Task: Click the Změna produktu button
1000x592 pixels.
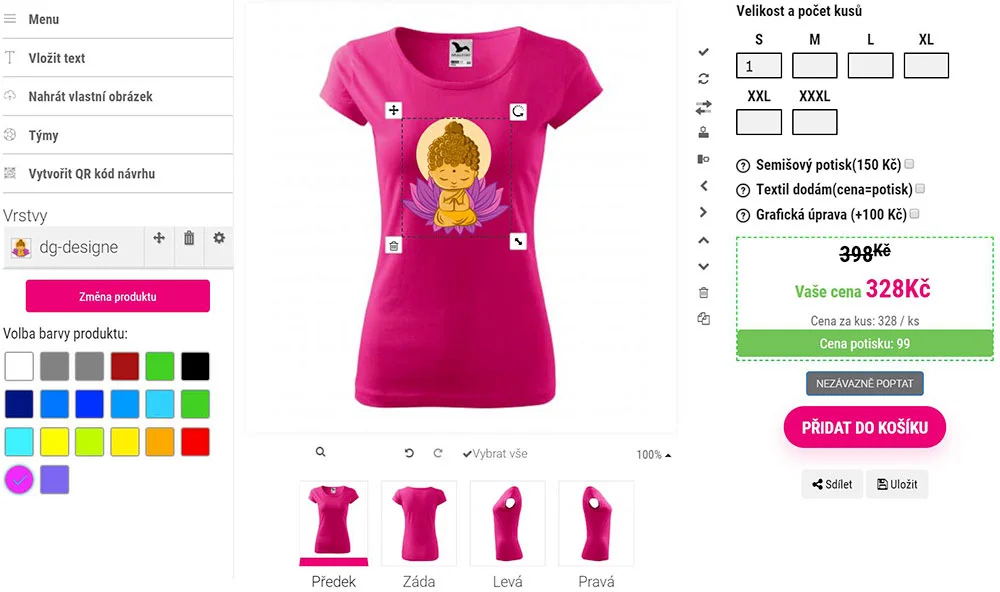Action: [118, 296]
